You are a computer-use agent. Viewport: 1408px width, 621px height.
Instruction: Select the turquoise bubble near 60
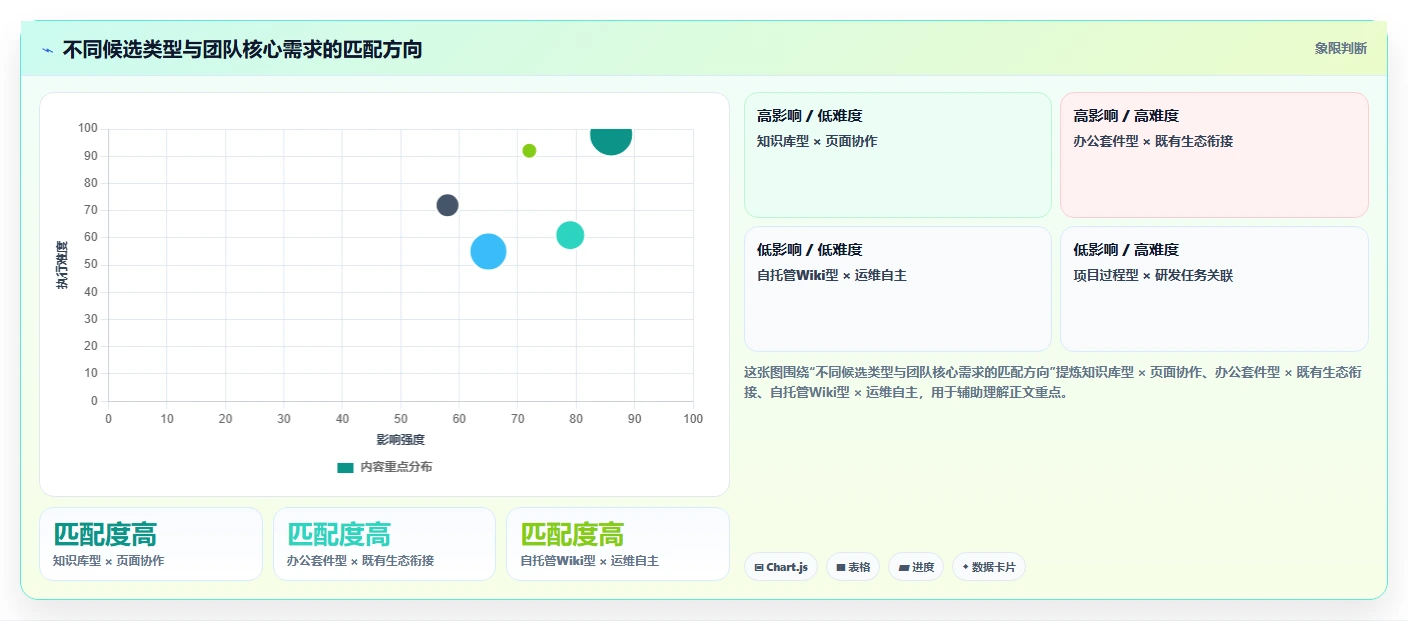pyautogui.click(x=570, y=235)
